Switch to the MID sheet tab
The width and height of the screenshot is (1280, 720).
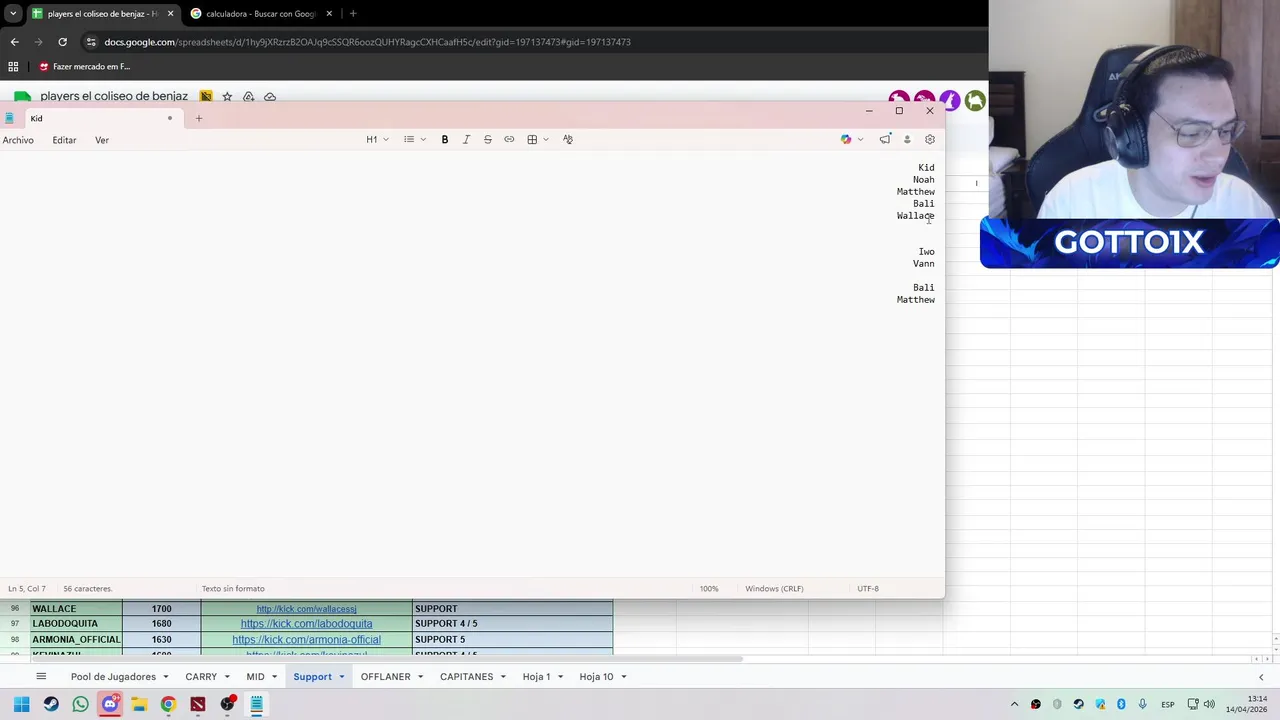pyautogui.click(x=255, y=677)
